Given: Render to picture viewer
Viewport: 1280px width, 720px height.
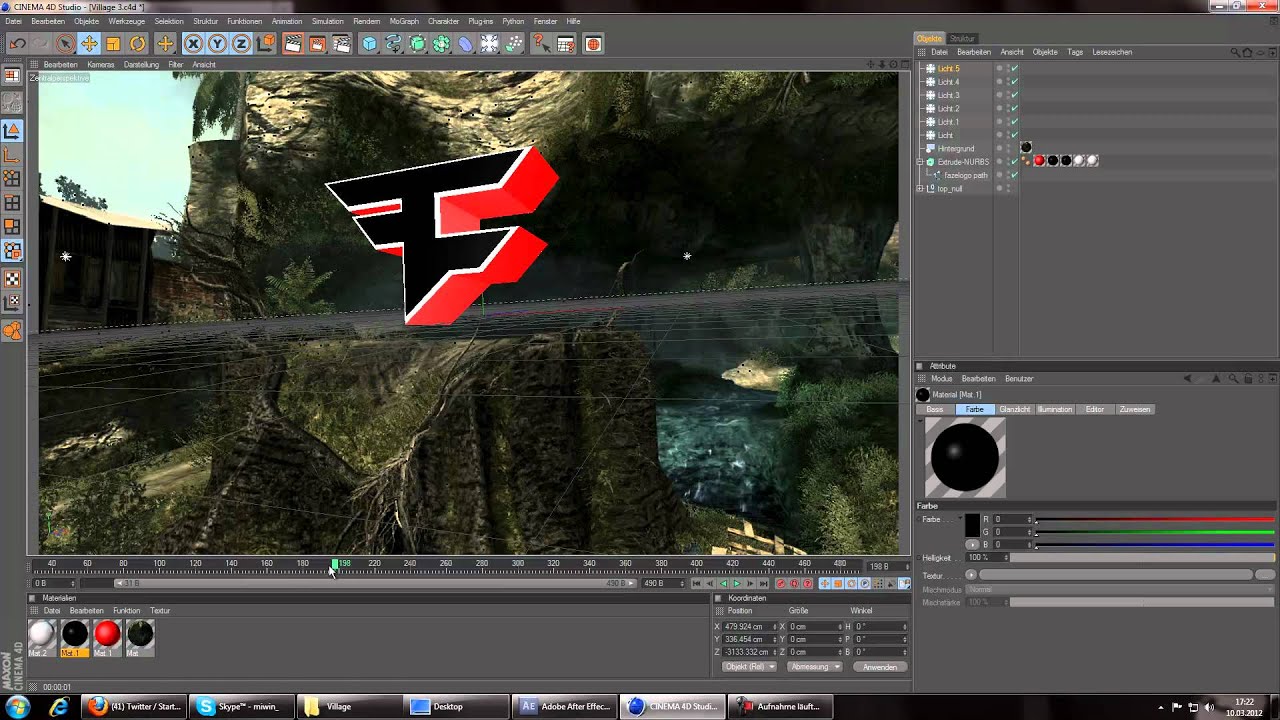Looking at the screenshot, I should point(317,44).
